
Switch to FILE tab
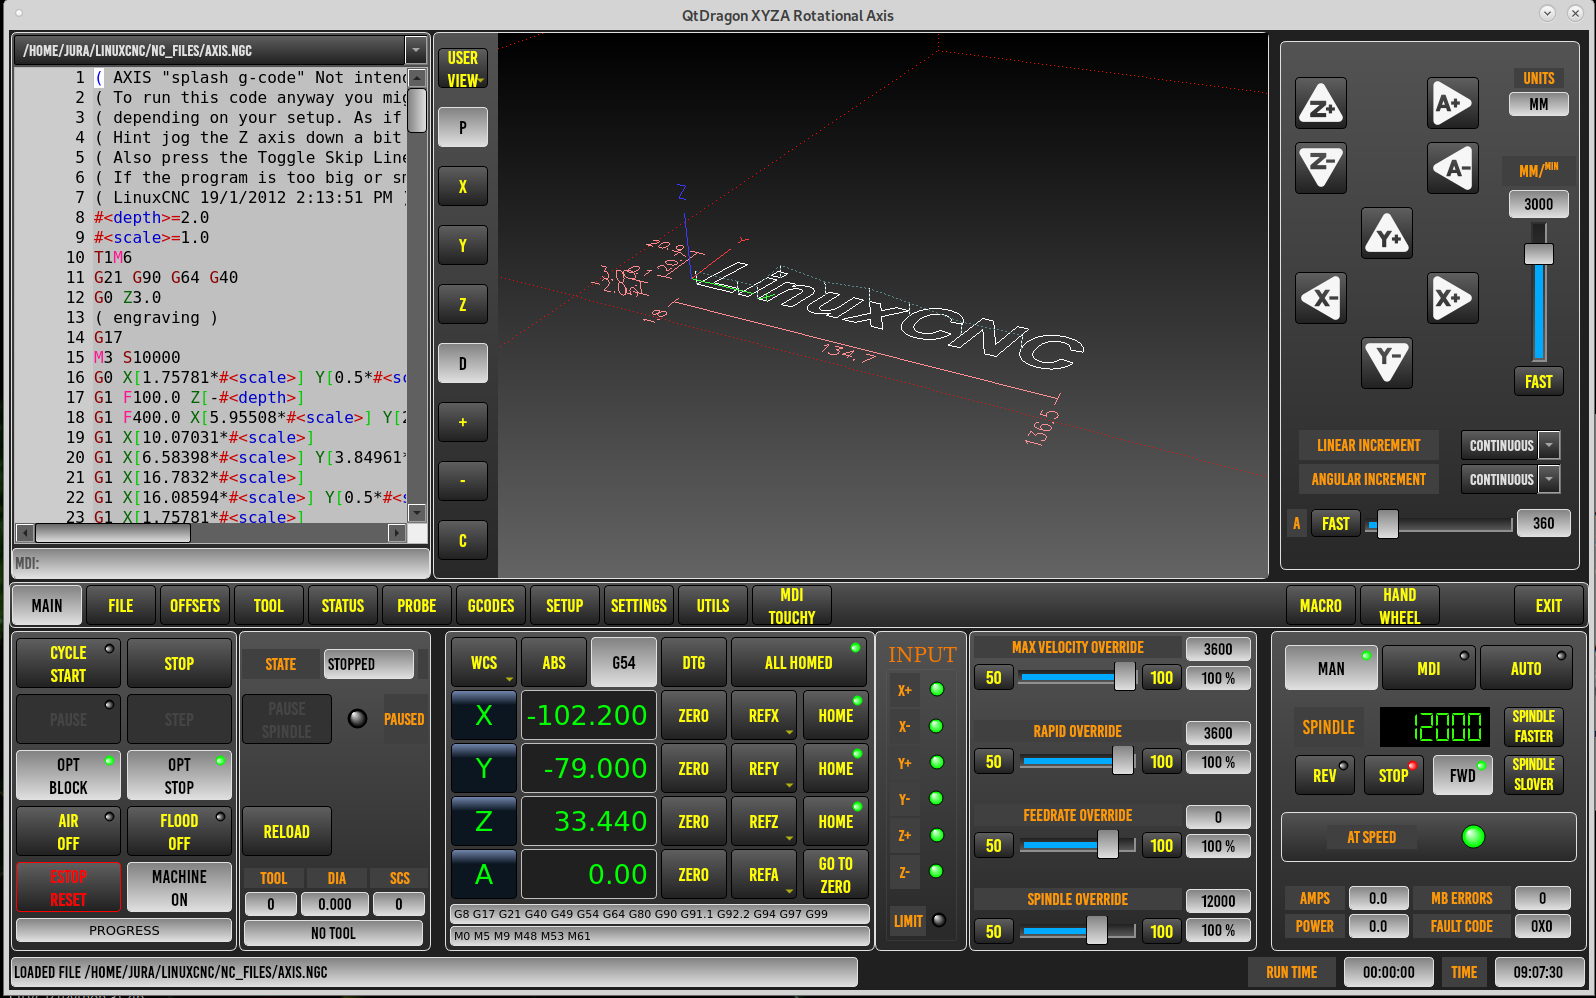121,606
